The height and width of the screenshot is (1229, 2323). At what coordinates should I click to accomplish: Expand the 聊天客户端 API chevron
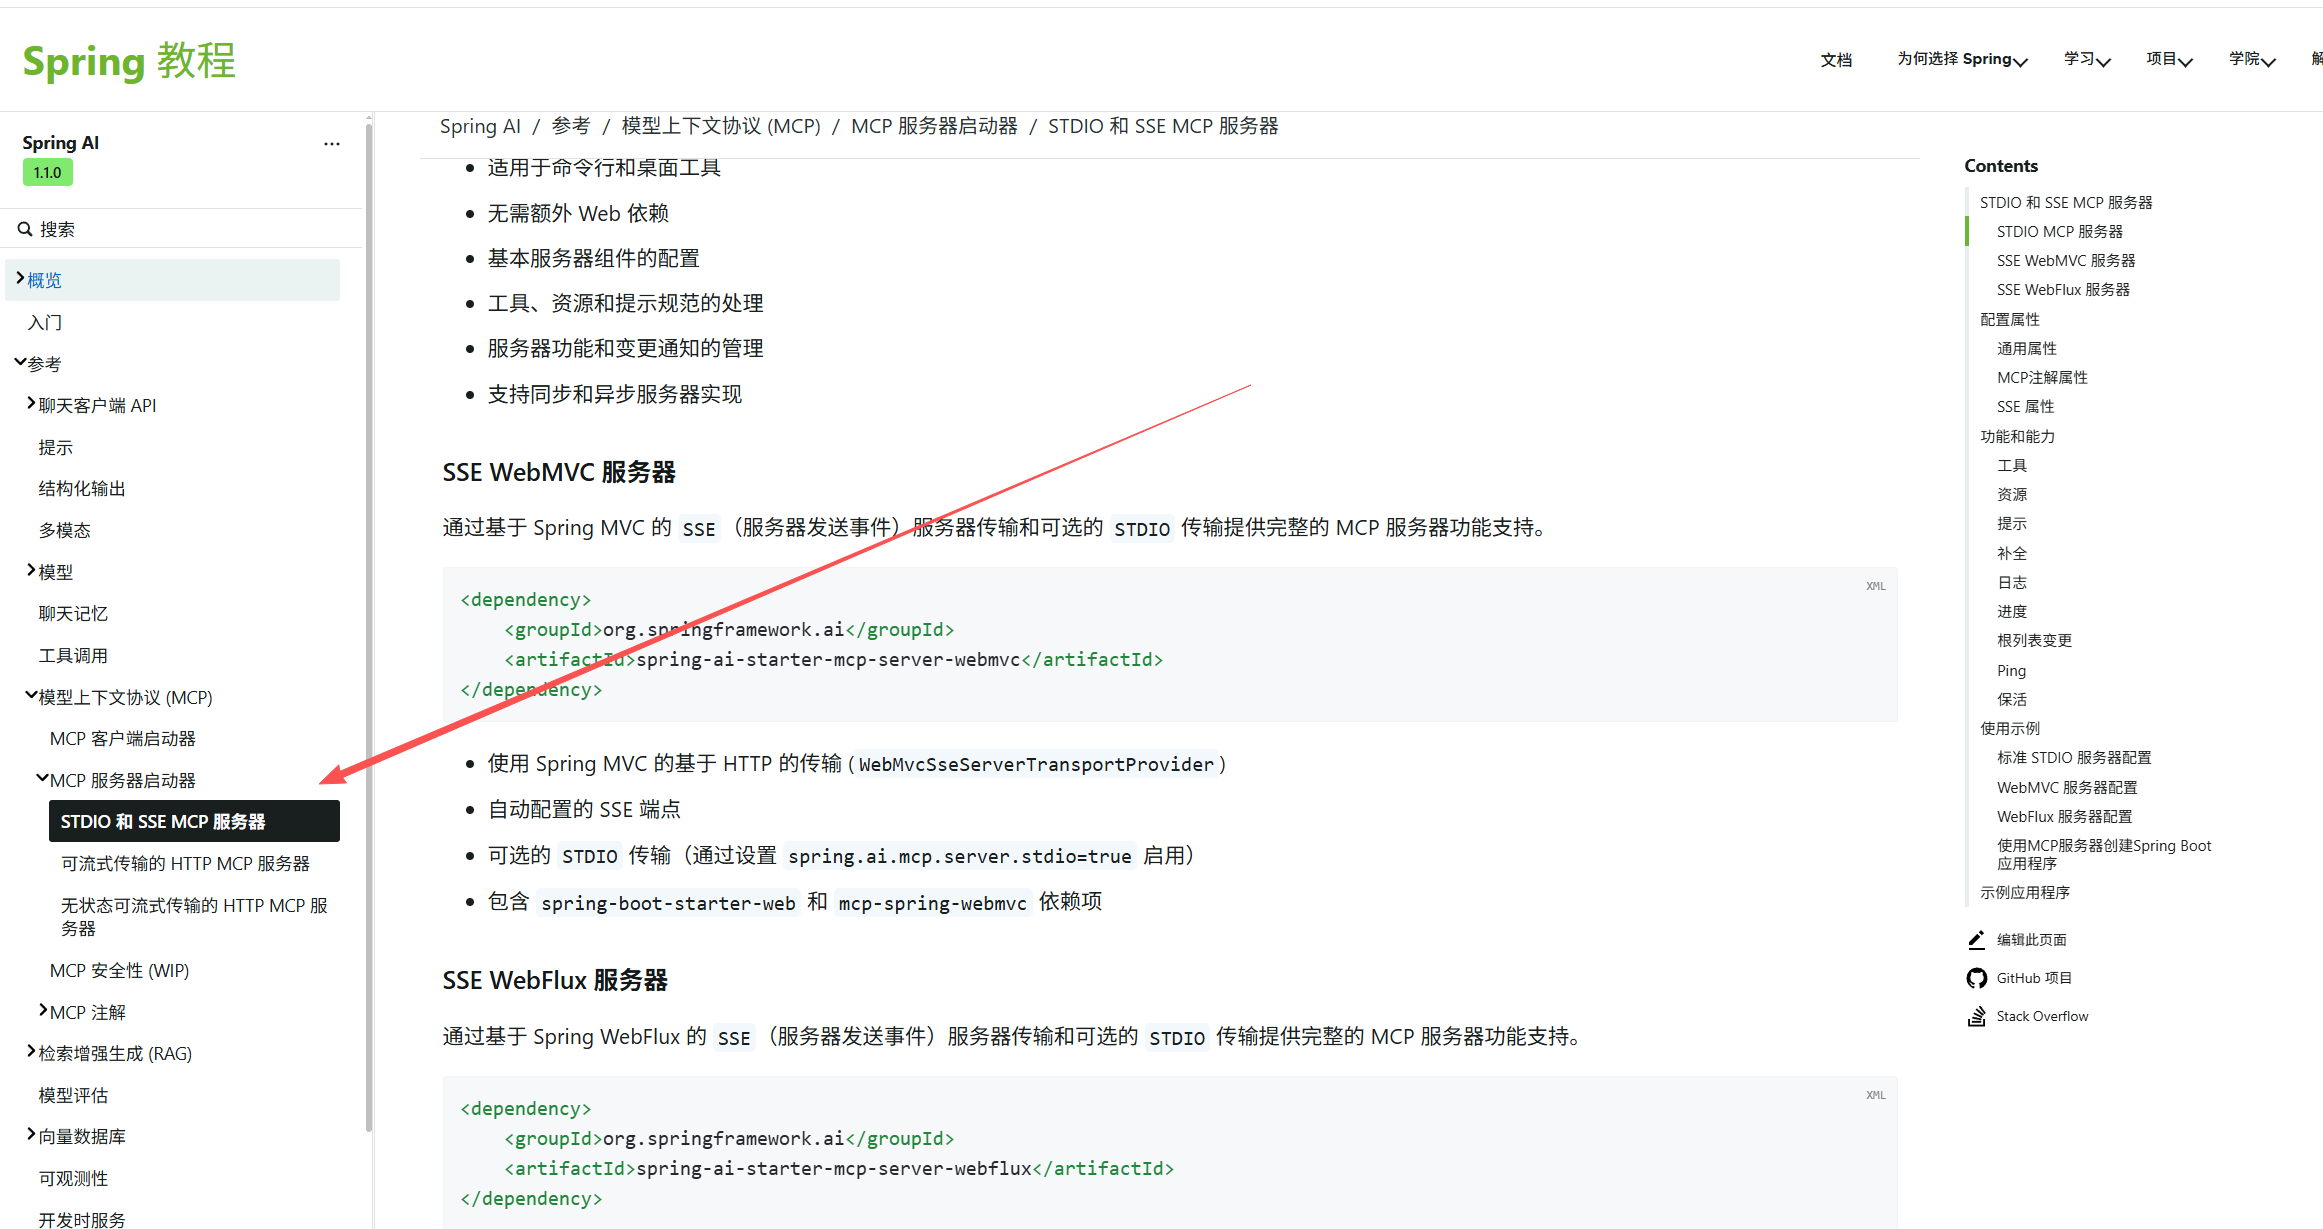[x=31, y=404]
